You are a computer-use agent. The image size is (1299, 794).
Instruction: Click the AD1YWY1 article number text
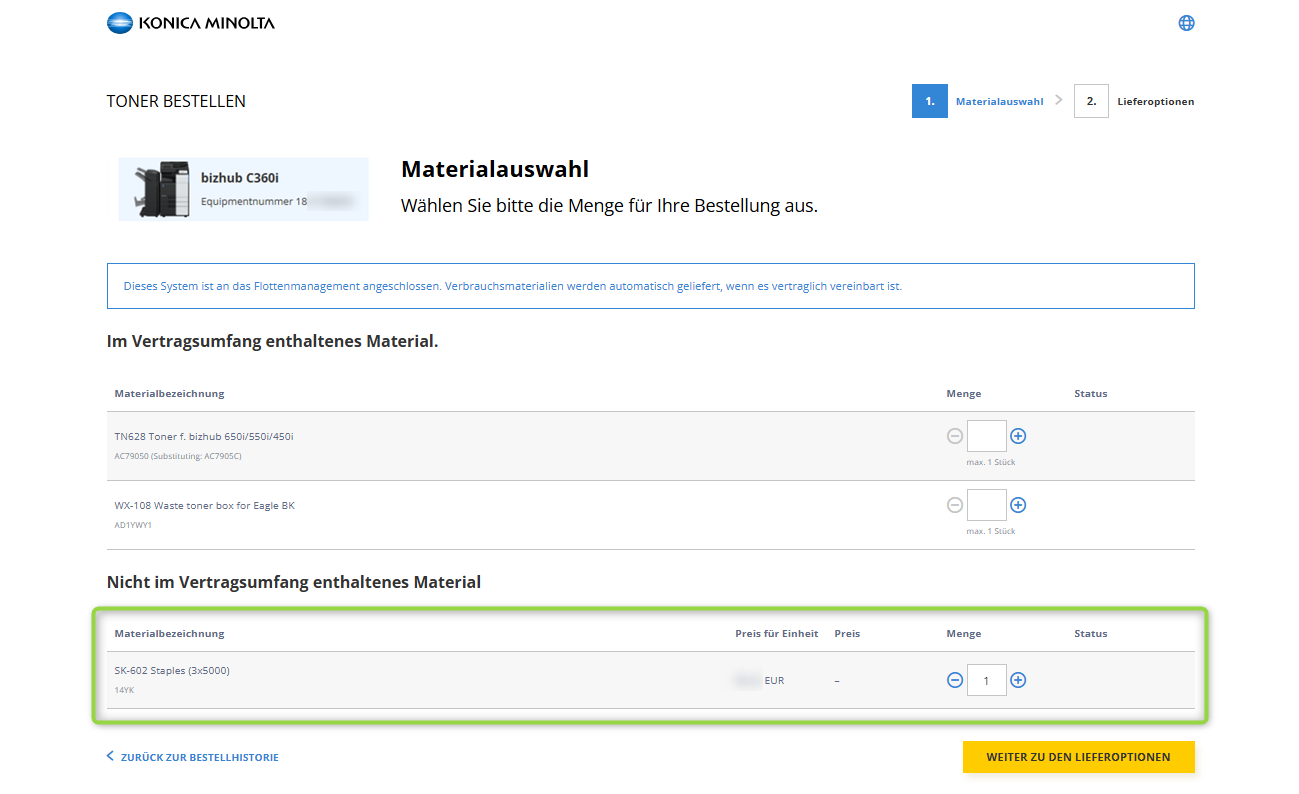coord(133,525)
